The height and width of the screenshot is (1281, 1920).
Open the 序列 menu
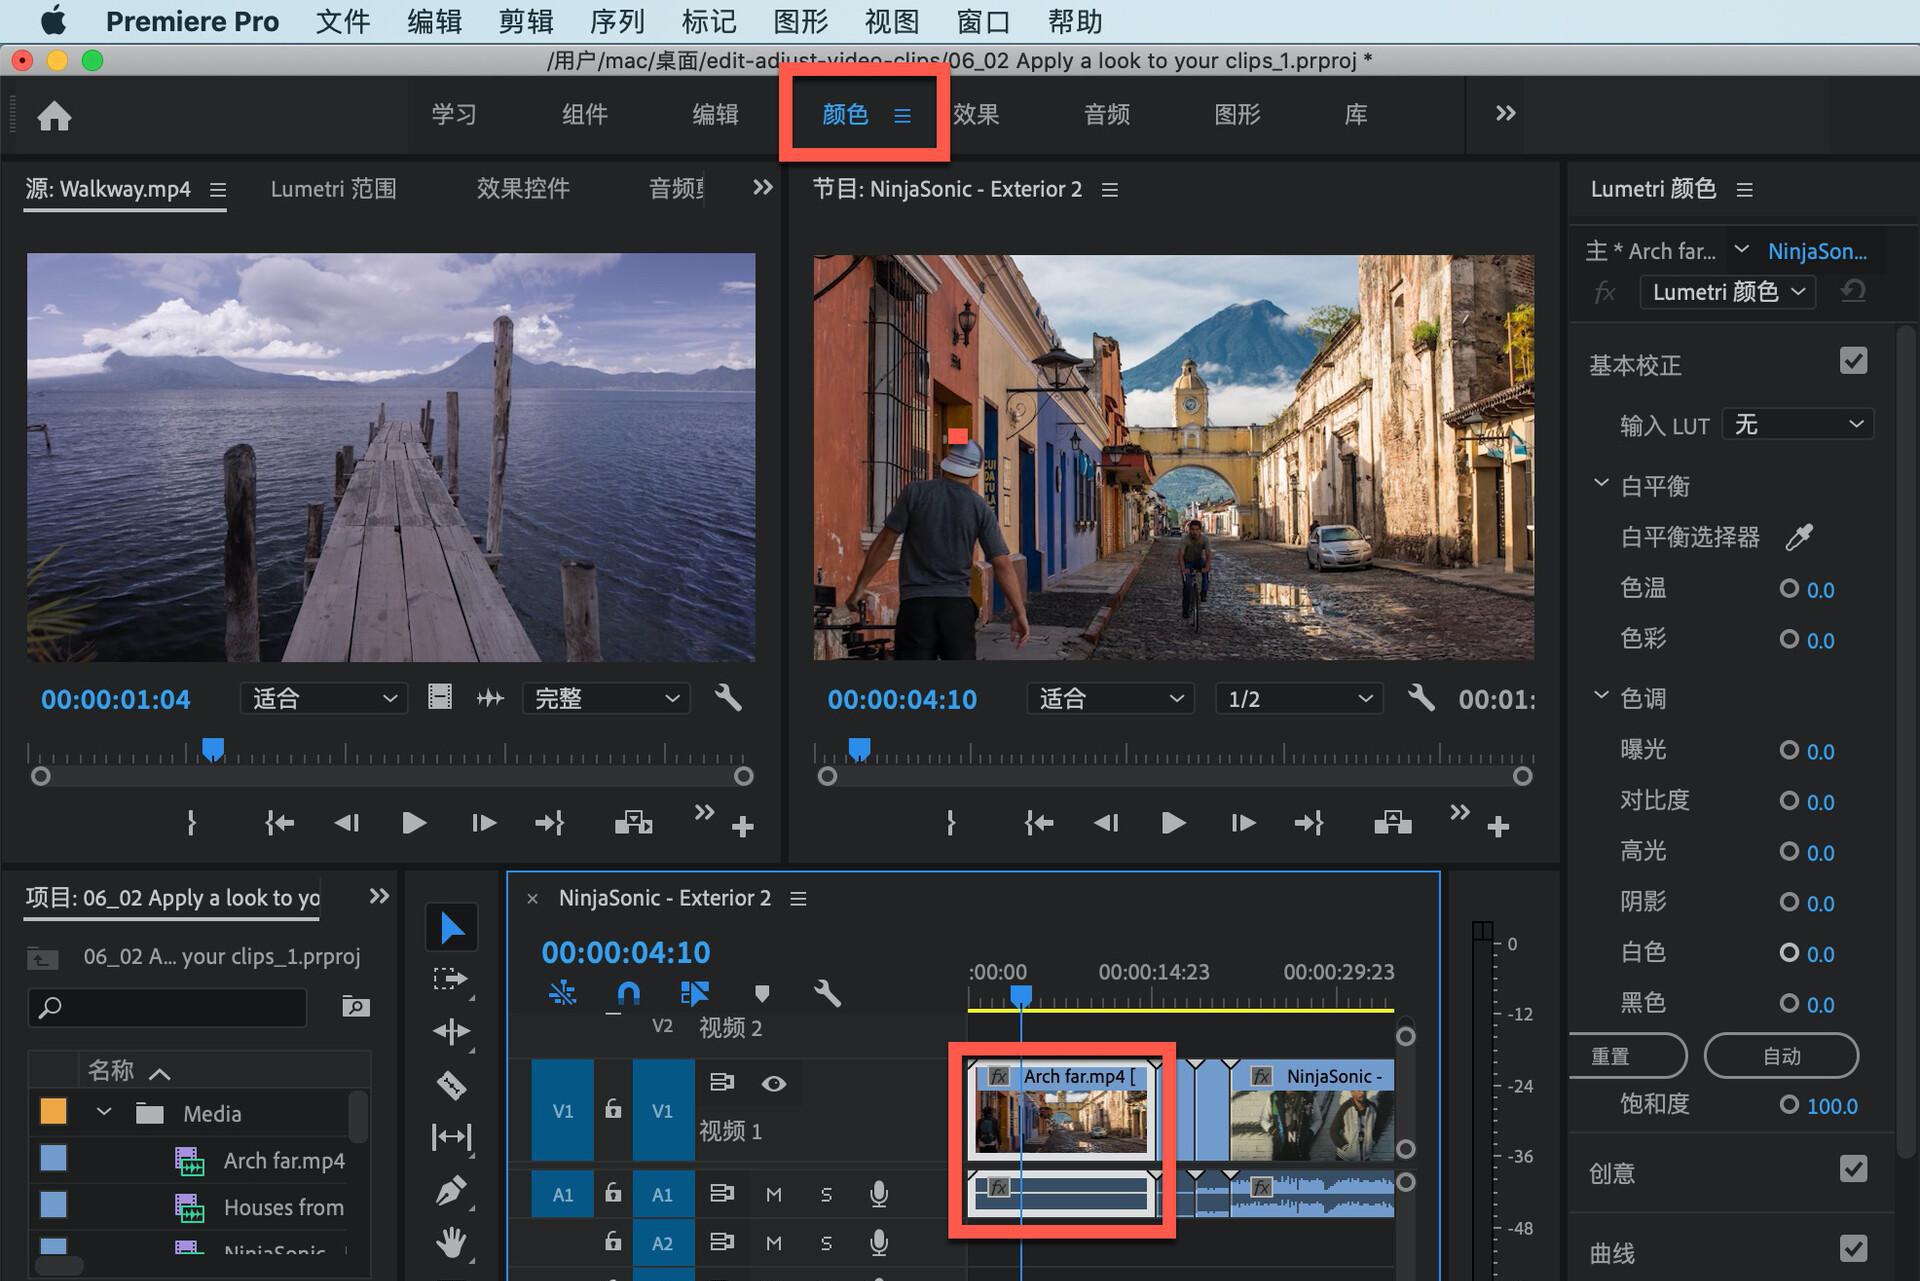tap(617, 21)
